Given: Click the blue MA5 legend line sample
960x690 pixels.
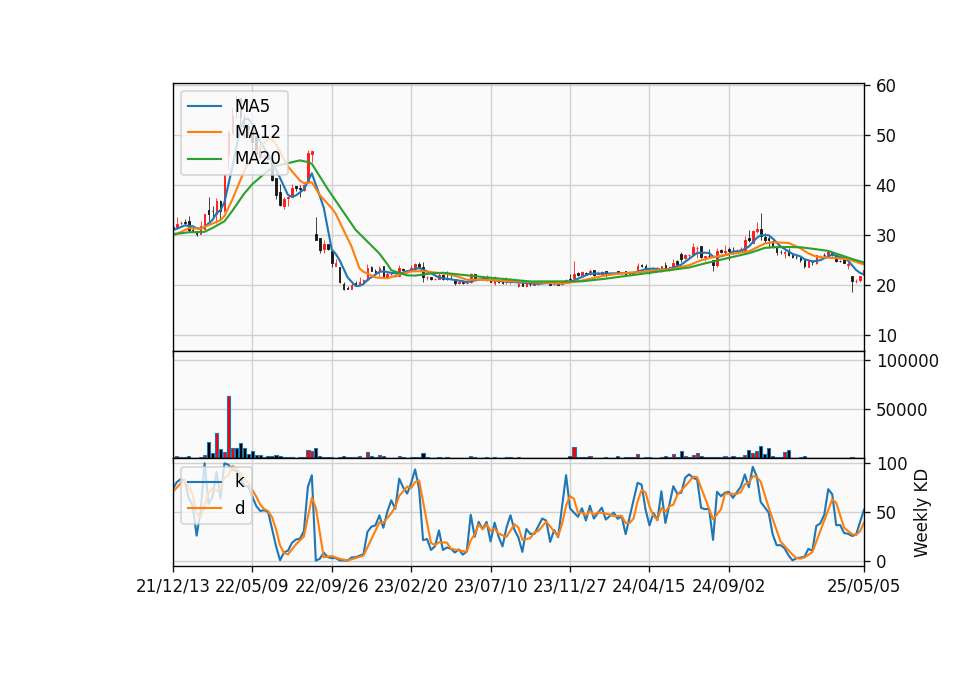Looking at the screenshot, I should click(x=204, y=106).
